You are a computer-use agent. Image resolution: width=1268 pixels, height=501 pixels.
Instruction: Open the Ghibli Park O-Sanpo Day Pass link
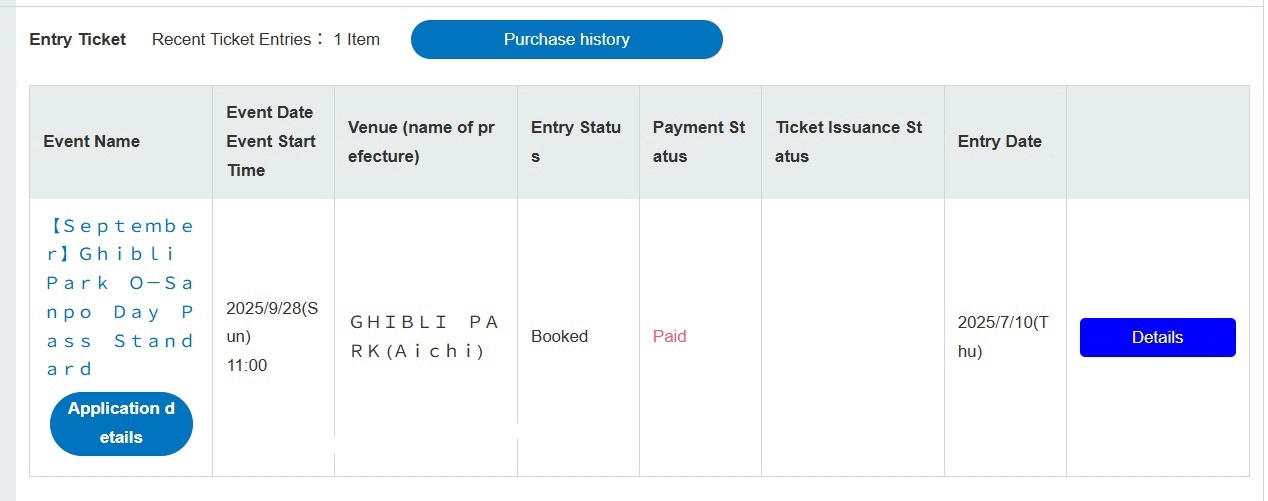pyautogui.click(x=121, y=297)
